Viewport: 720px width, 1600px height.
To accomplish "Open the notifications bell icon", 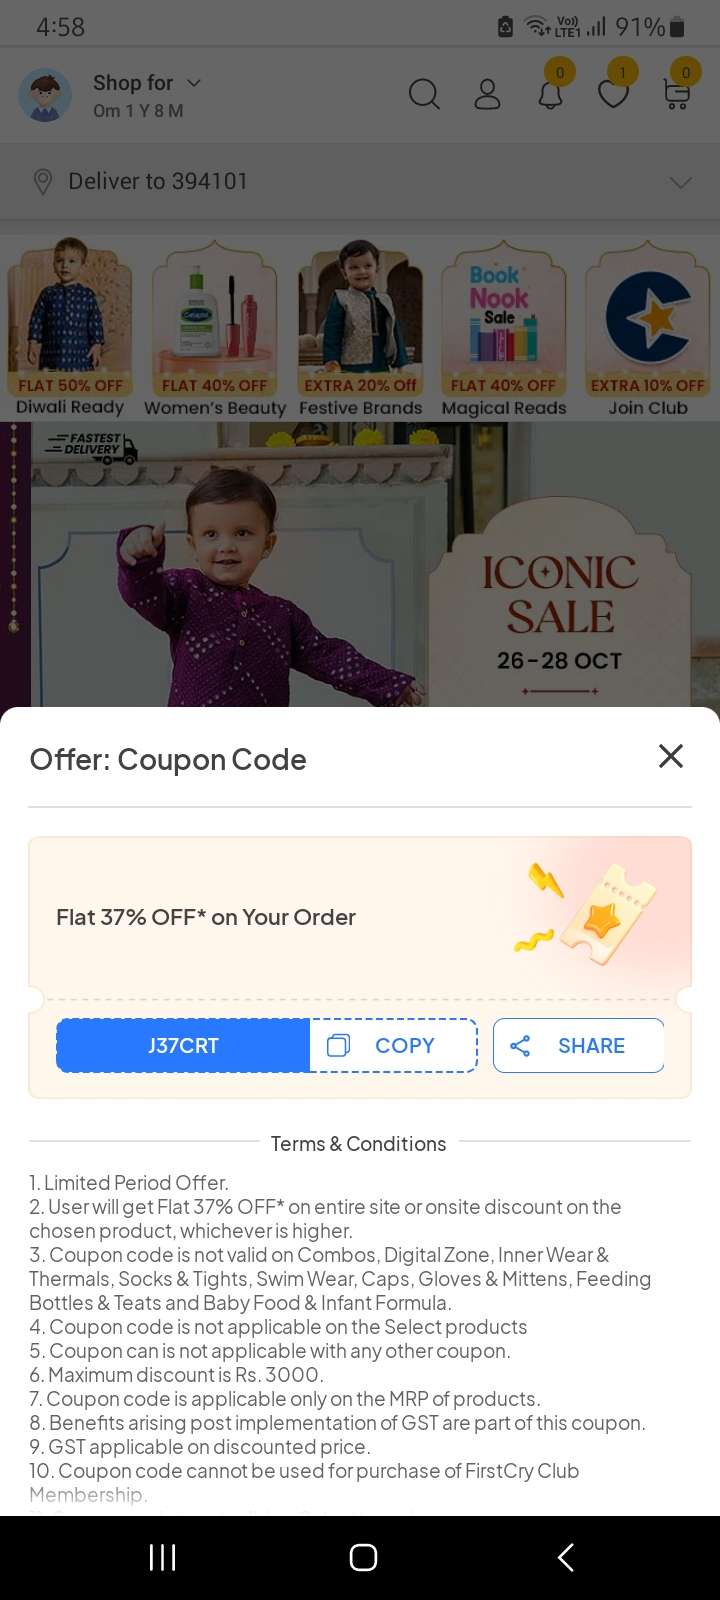I will 550,94.
